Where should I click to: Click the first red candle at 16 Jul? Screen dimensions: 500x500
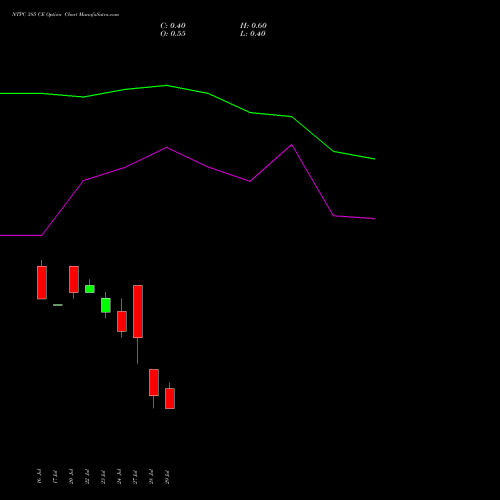(42, 283)
